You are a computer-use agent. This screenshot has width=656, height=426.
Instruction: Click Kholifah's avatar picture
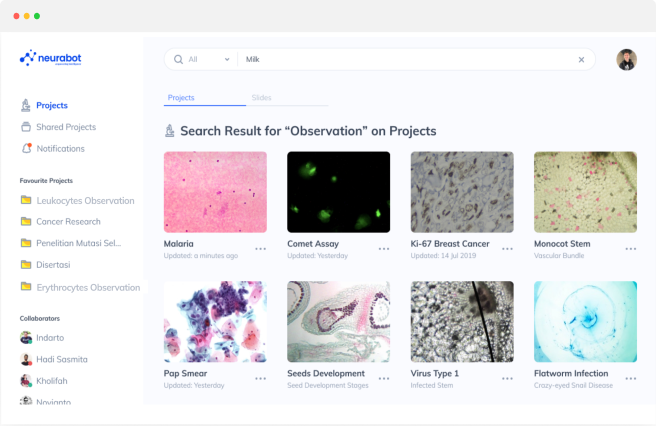[x=26, y=380]
